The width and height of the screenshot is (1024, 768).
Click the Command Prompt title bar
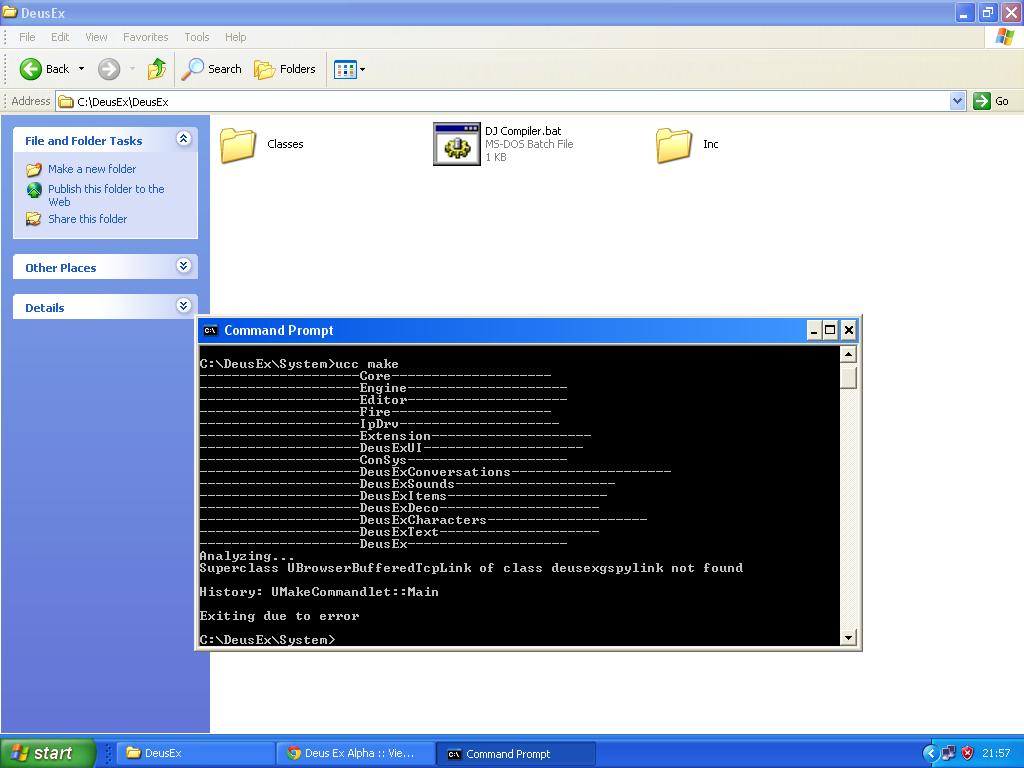tap(503, 330)
